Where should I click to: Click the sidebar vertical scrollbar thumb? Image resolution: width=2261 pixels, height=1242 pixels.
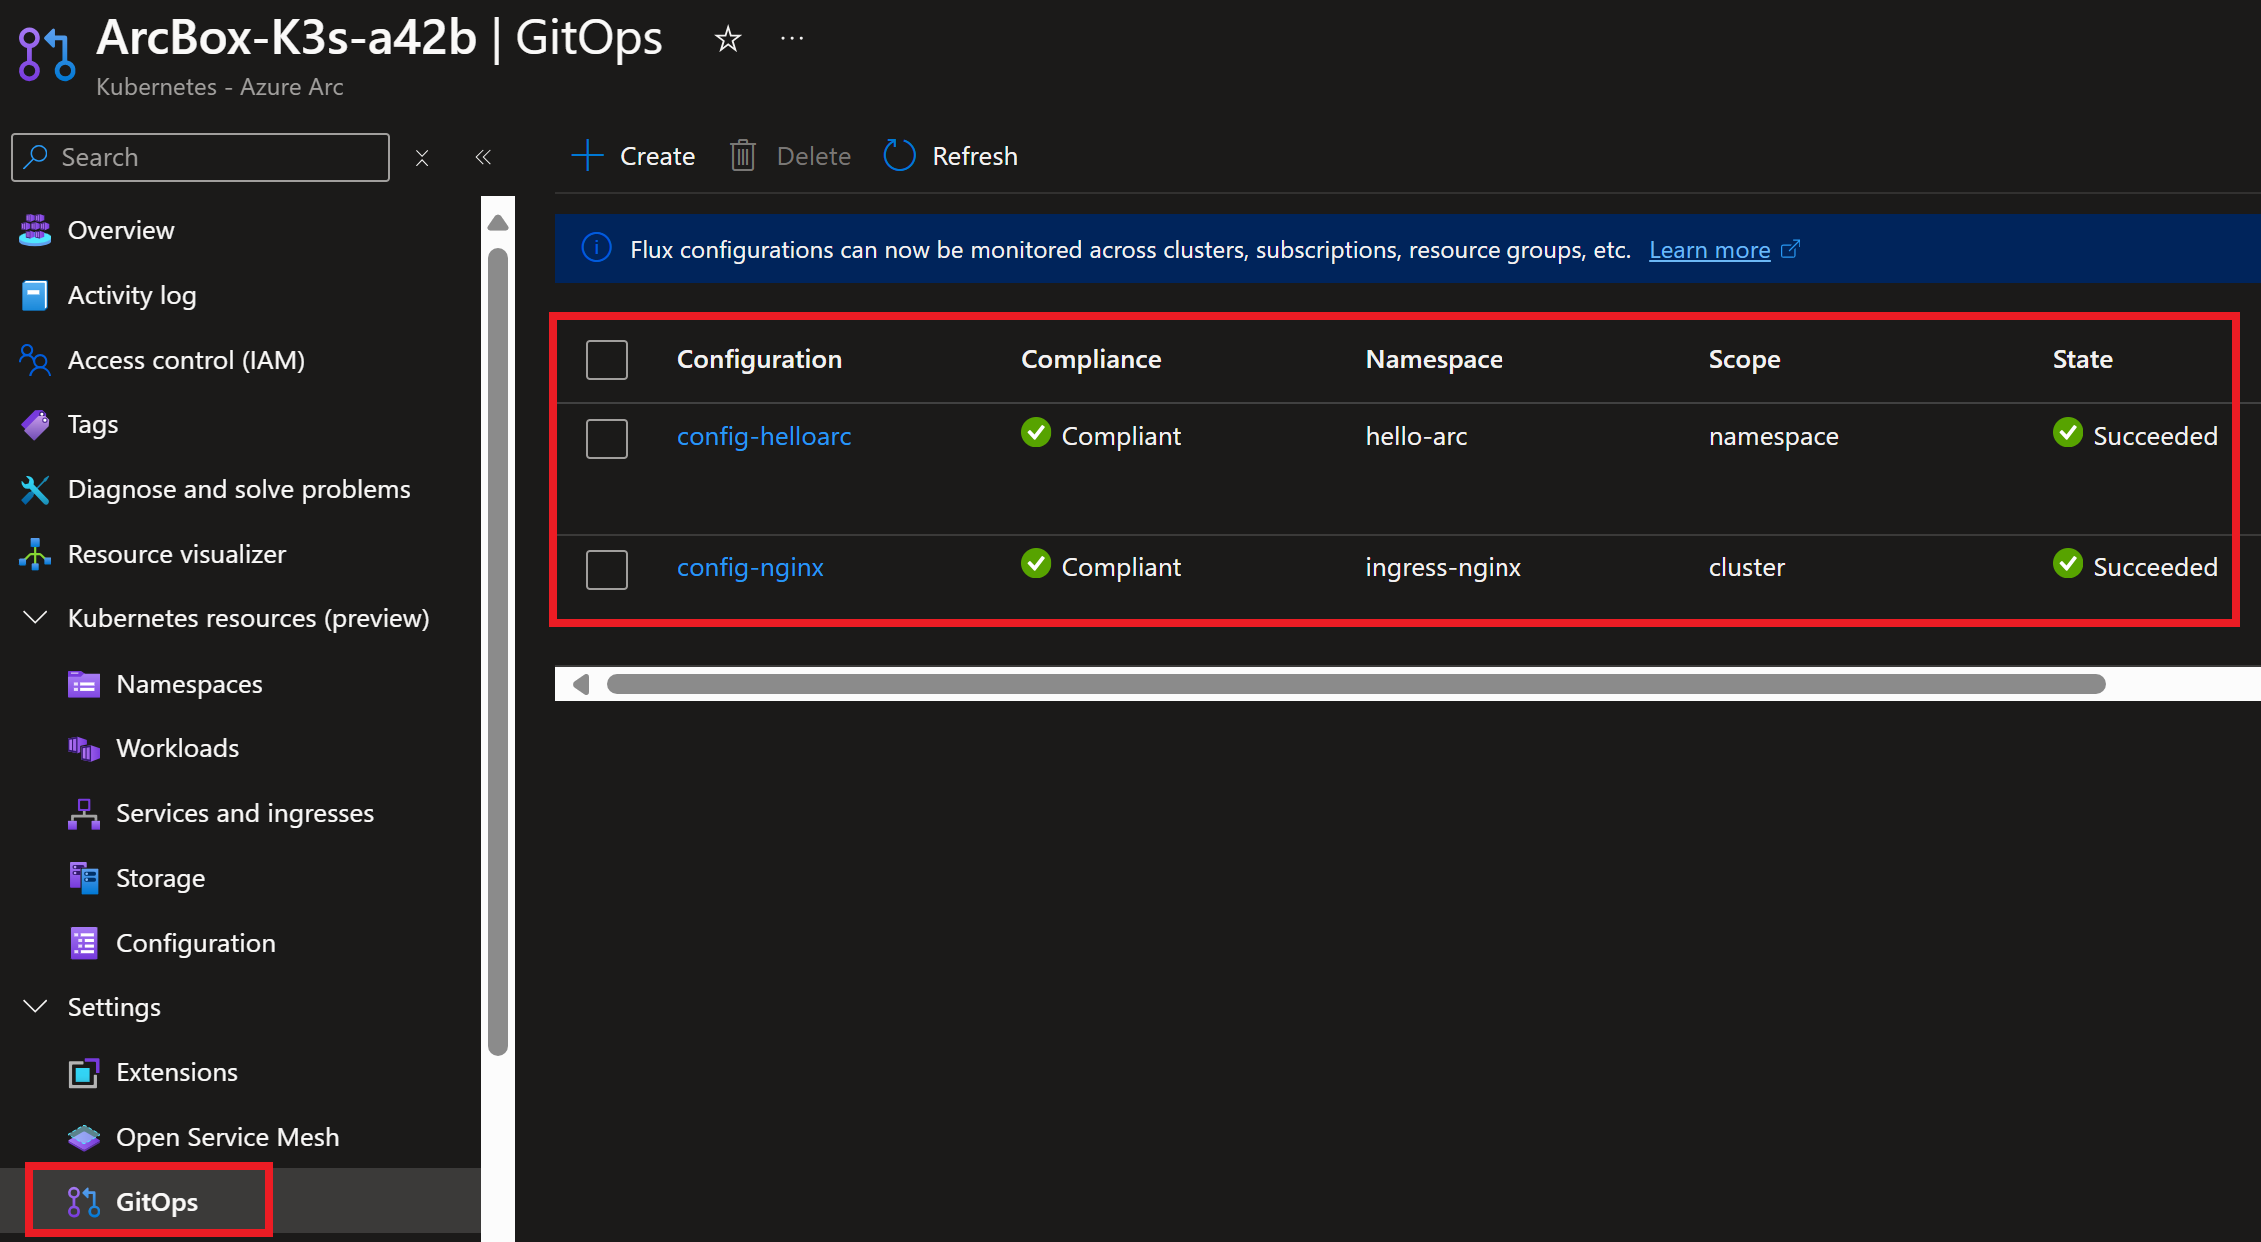click(498, 652)
